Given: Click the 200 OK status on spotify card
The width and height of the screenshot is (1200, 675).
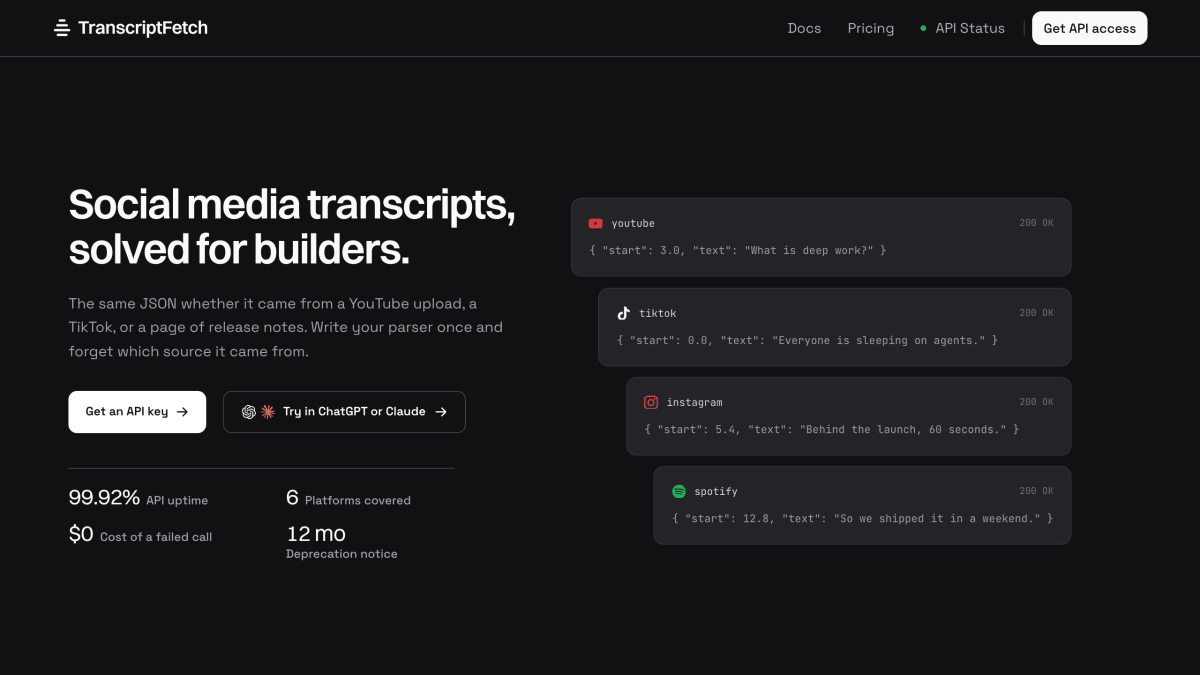Looking at the screenshot, I should (1036, 491).
